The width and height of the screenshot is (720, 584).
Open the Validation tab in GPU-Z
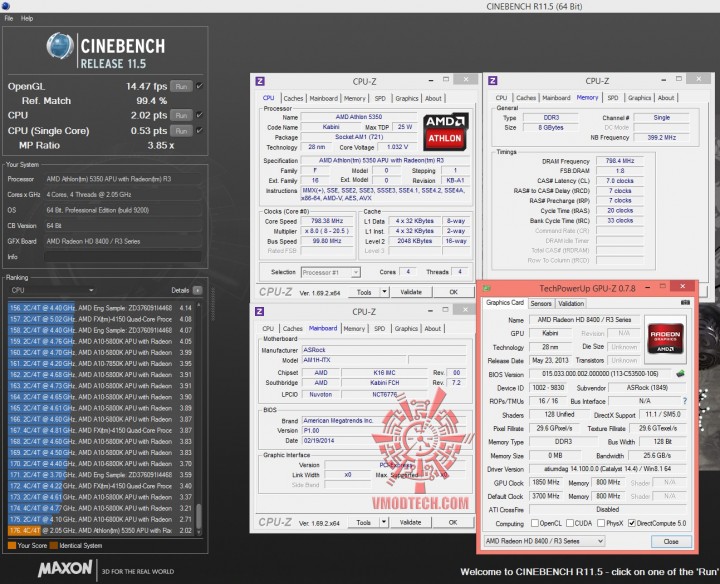571,303
